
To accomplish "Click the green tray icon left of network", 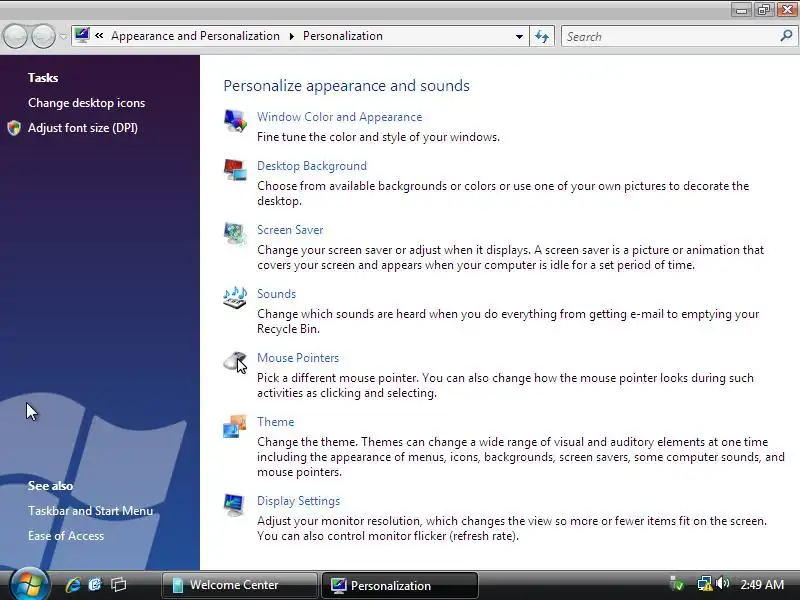I will coord(677,584).
